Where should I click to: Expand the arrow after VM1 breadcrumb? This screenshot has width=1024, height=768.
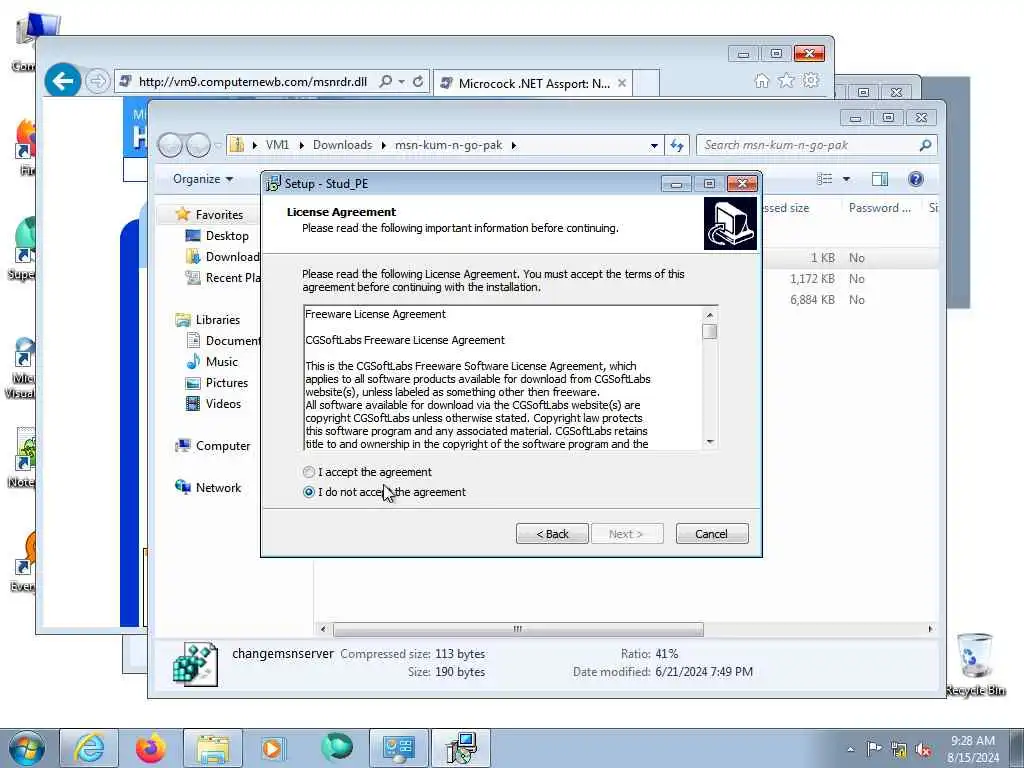click(x=301, y=145)
